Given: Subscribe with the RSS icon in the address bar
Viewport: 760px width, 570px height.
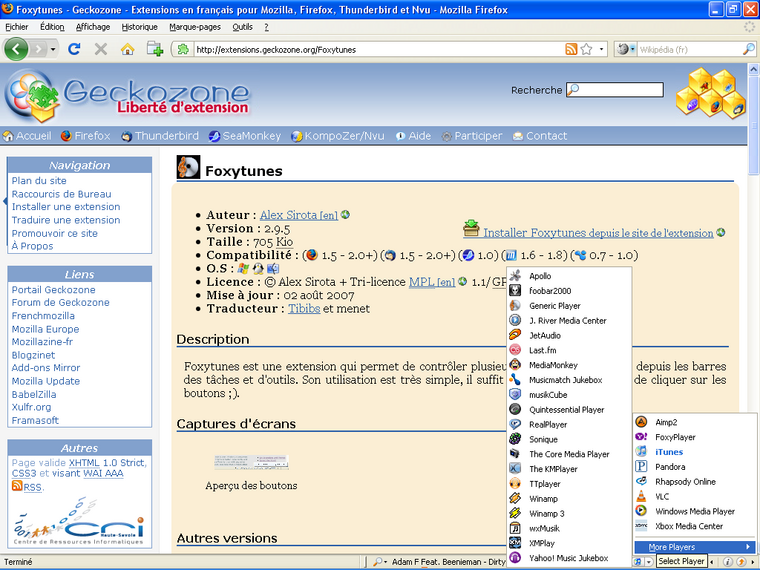Looking at the screenshot, I should click(571, 49).
